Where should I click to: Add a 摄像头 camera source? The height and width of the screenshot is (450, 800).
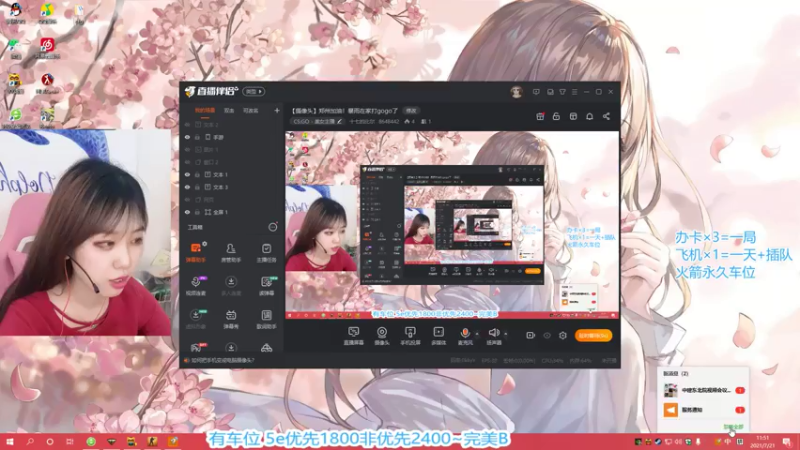[x=382, y=336]
